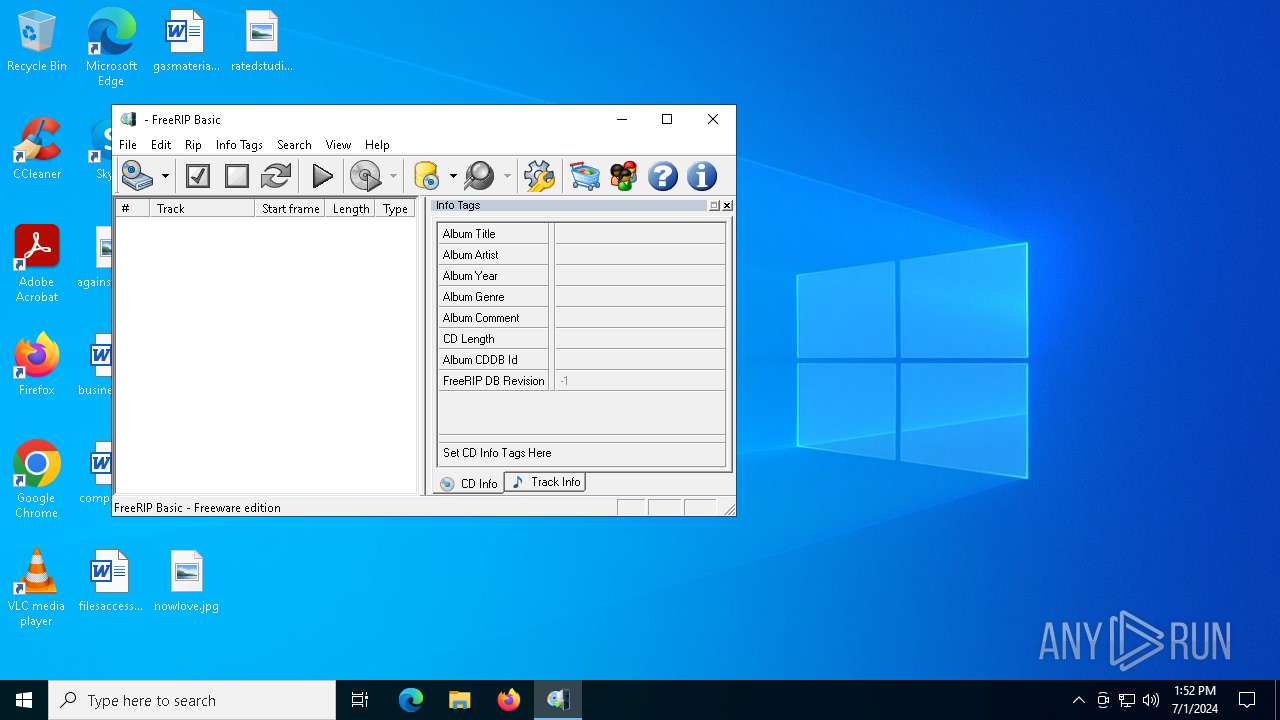
Task: Click Select All Tracks checkmark icon
Action: click(198, 176)
